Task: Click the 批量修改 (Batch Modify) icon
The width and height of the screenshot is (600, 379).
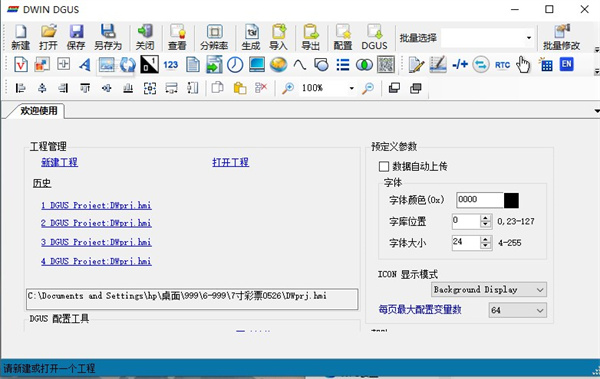Action: click(561, 38)
